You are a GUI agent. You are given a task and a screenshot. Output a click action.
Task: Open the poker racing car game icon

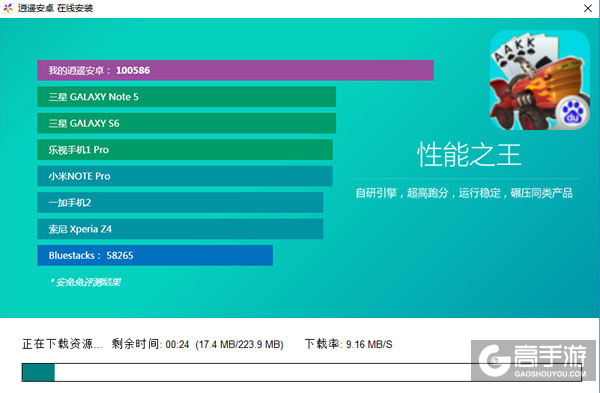[x=540, y=80]
